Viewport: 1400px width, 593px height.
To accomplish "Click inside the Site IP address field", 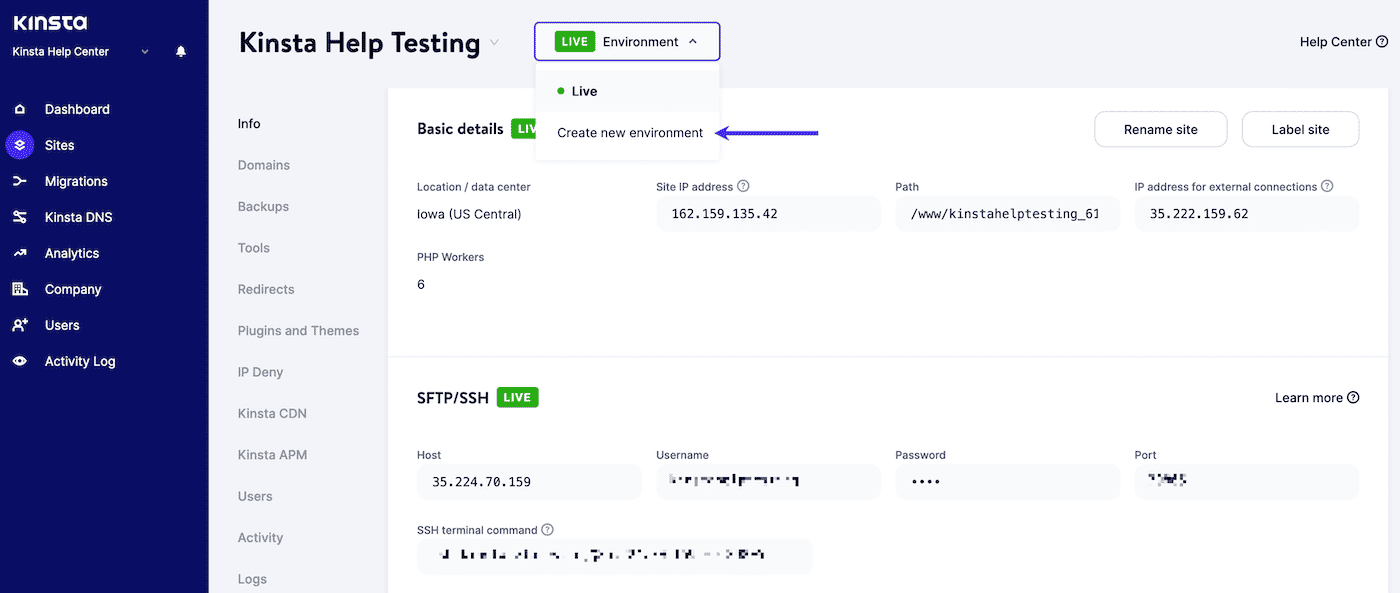I will [768, 213].
